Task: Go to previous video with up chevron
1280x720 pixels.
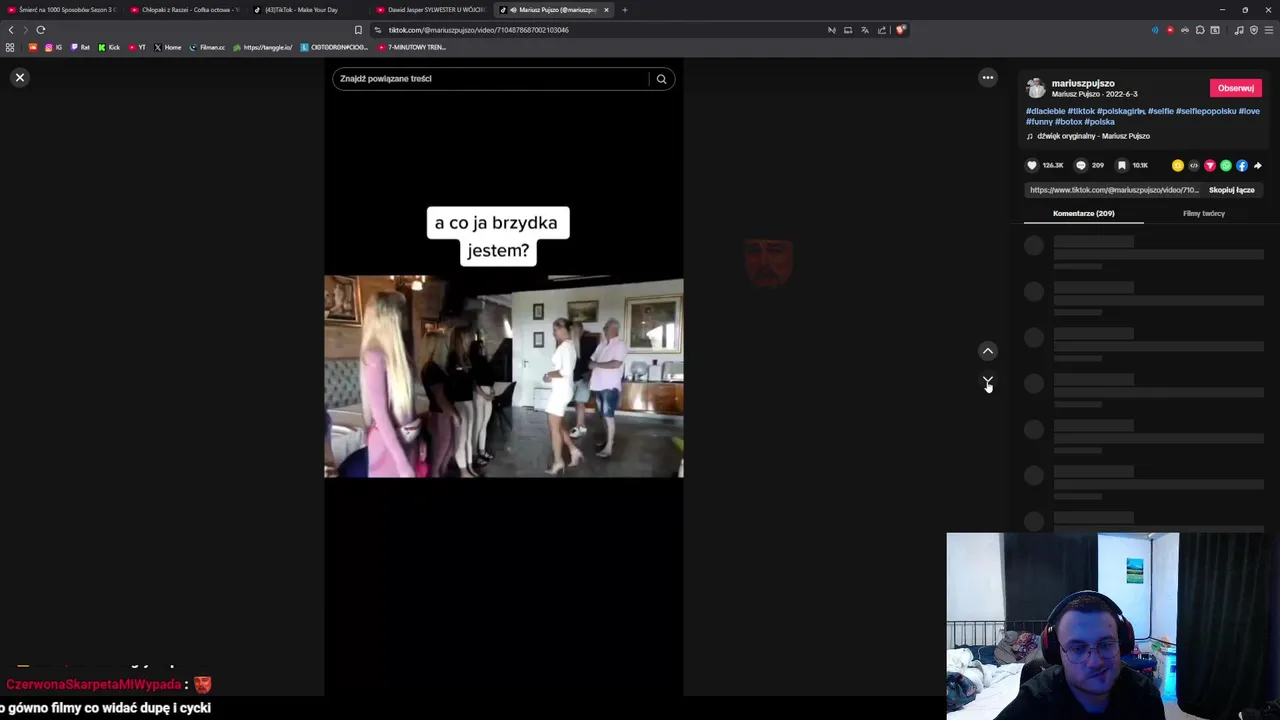Action: (x=988, y=351)
